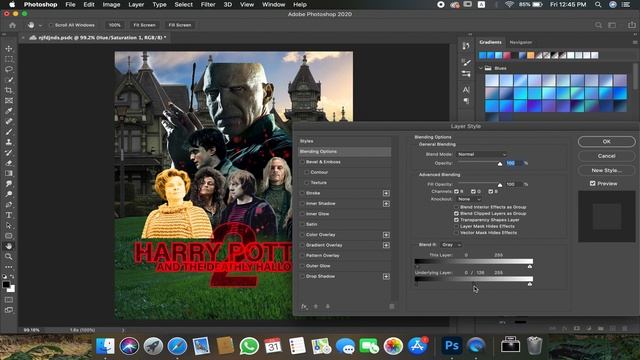Add another Stroke effect with plus button
Viewport: 640px width, 360px height.
(386, 193)
